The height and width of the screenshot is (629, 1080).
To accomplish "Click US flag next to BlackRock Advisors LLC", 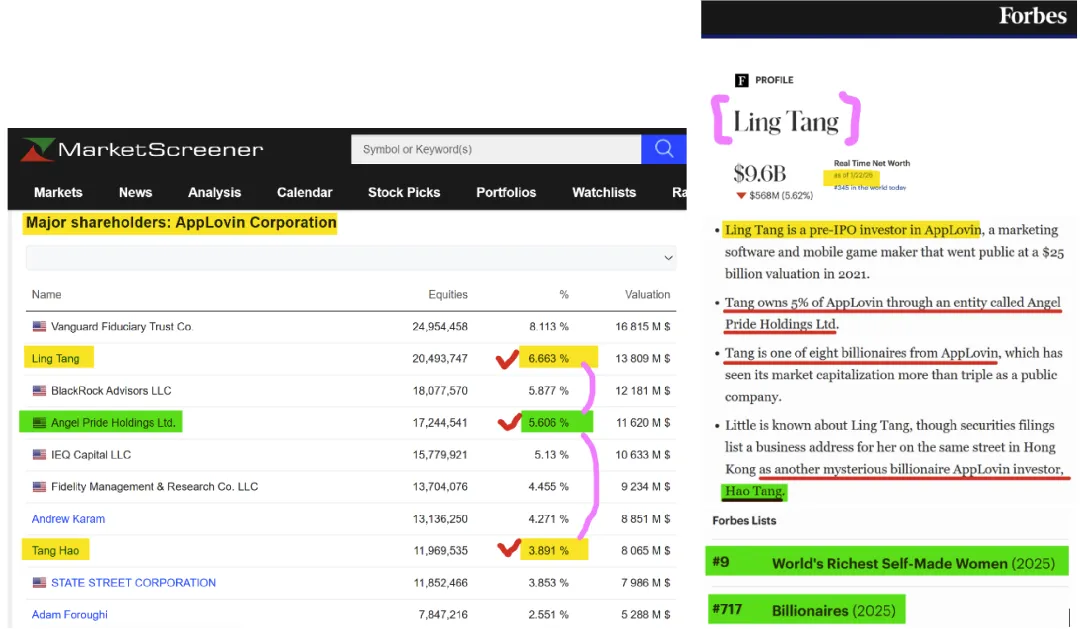I will point(39,391).
